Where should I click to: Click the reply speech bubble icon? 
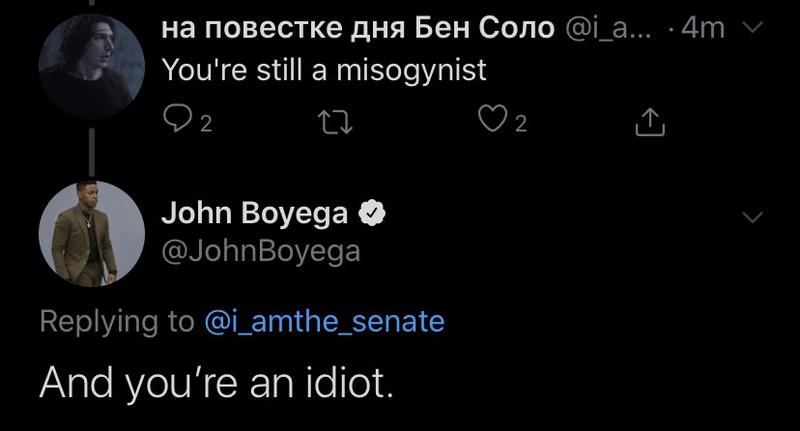(x=176, y=122)
